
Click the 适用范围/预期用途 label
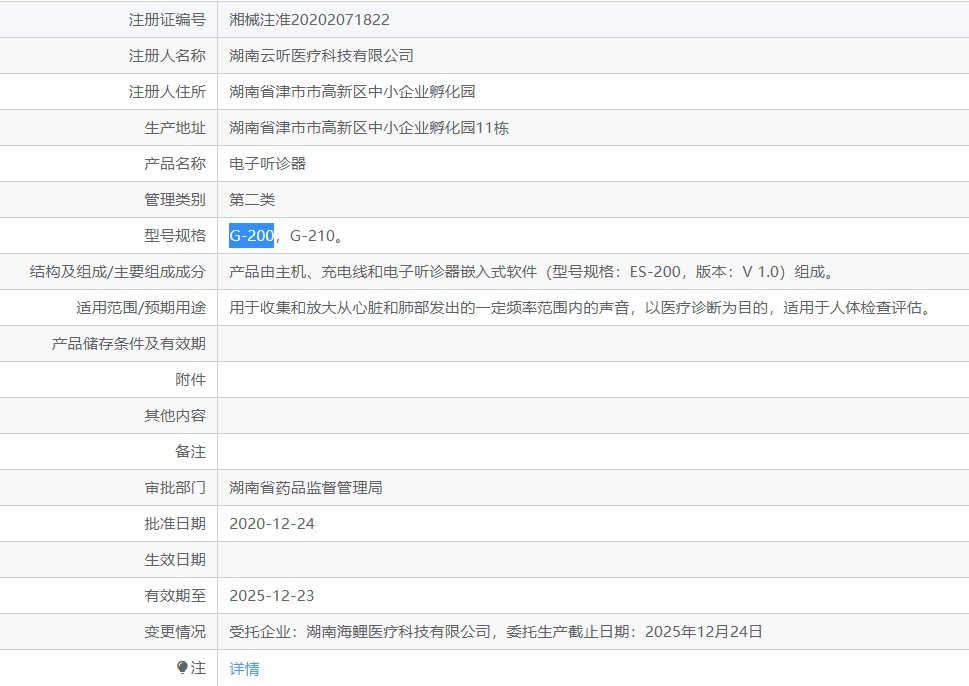141,308
